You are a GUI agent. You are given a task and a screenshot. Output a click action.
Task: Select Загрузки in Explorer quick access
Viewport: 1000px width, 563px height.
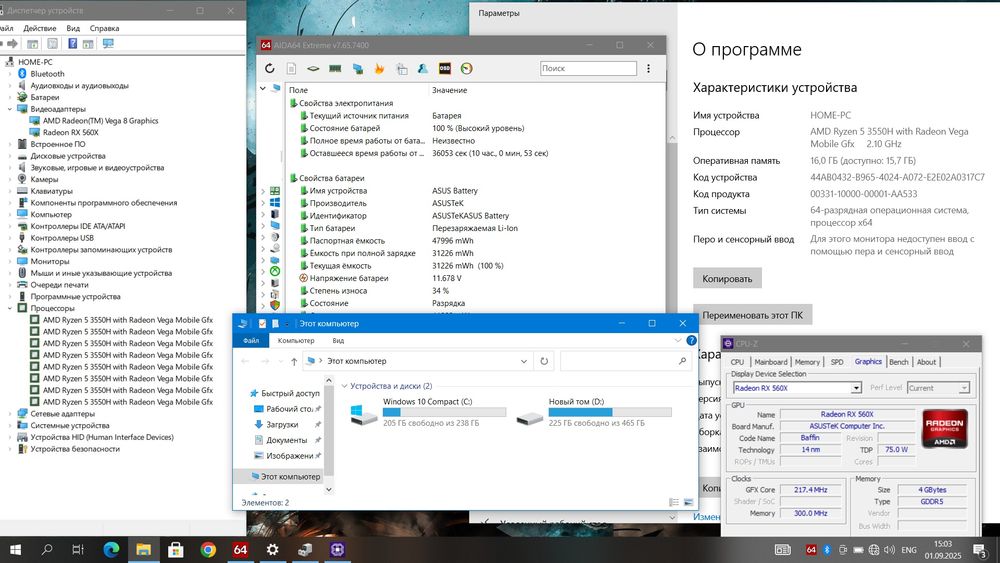pos(282,425)
